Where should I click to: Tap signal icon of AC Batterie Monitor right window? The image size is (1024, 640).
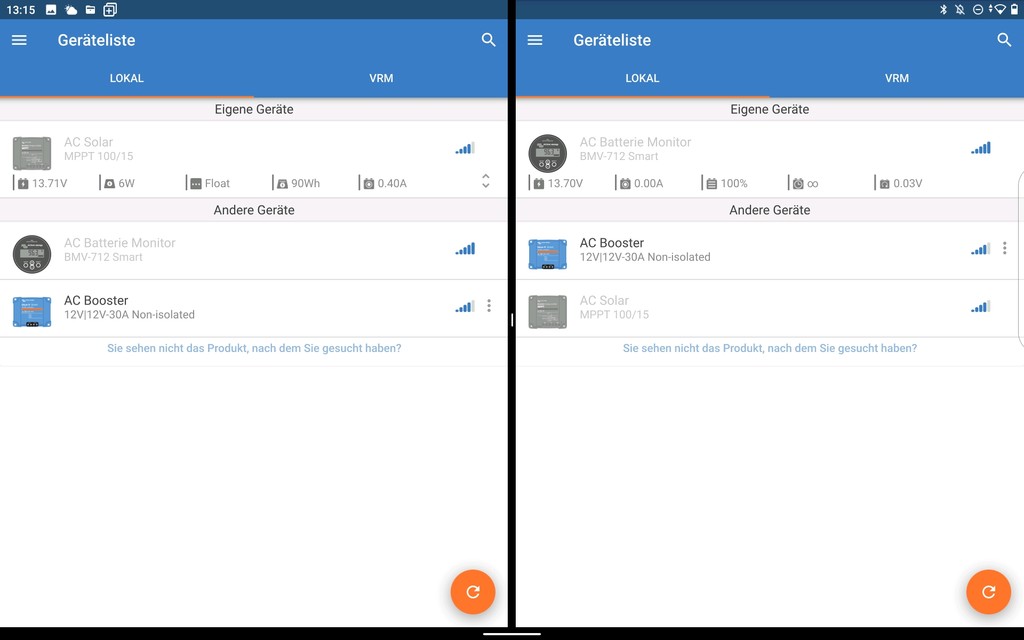point(981,148)
